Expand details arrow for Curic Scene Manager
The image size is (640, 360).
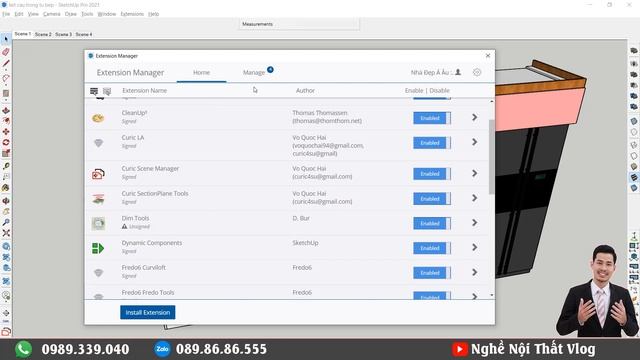click(x=474, y=173)
